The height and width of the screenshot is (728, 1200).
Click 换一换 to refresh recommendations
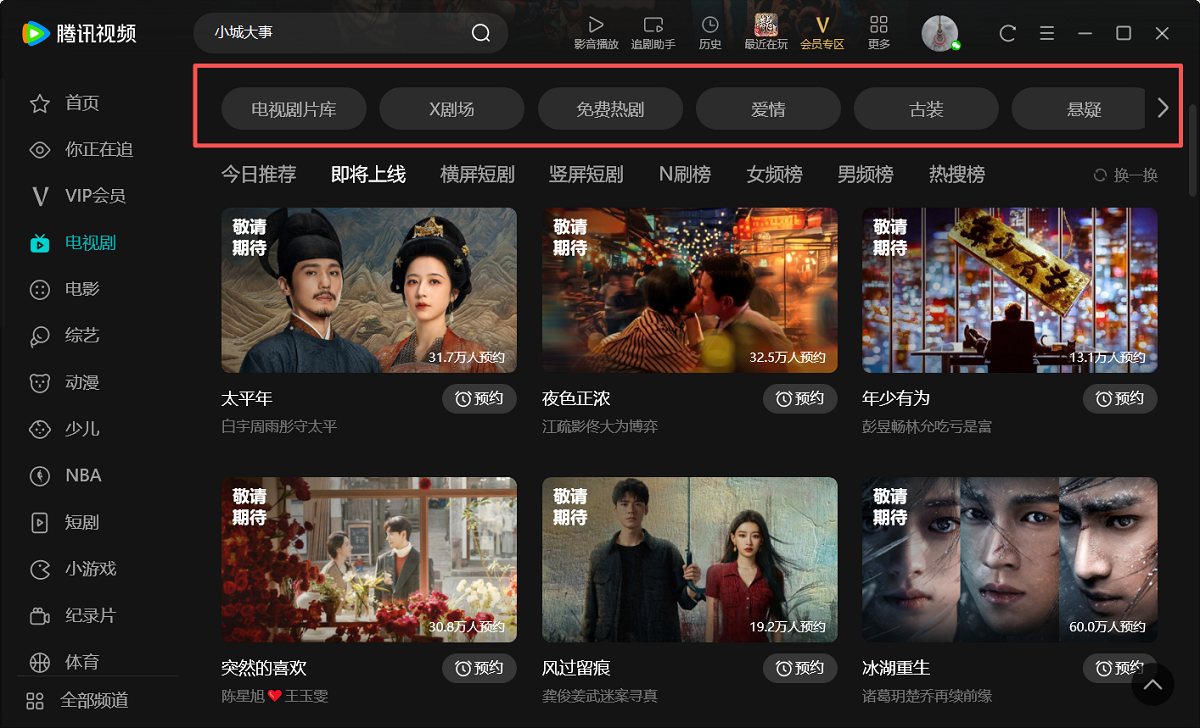(x=1126, y=175)
